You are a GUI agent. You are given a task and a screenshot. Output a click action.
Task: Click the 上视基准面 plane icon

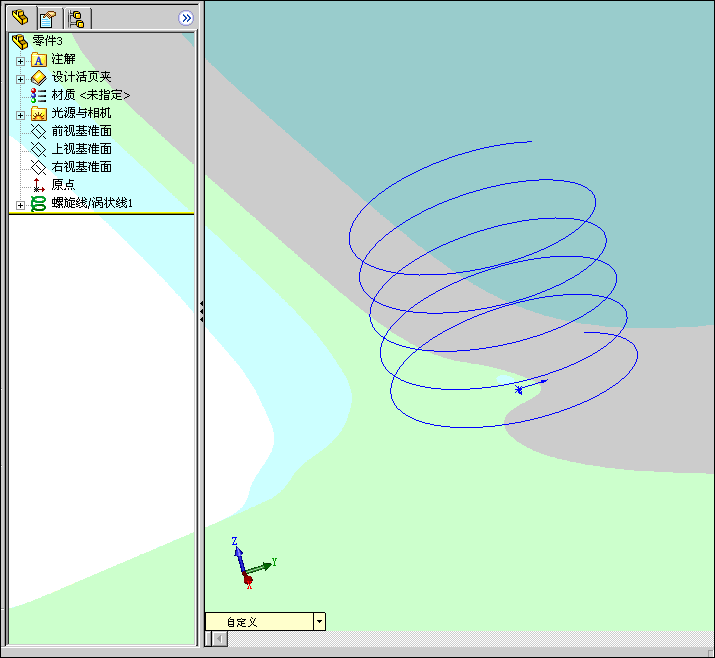tap(39, 149)
